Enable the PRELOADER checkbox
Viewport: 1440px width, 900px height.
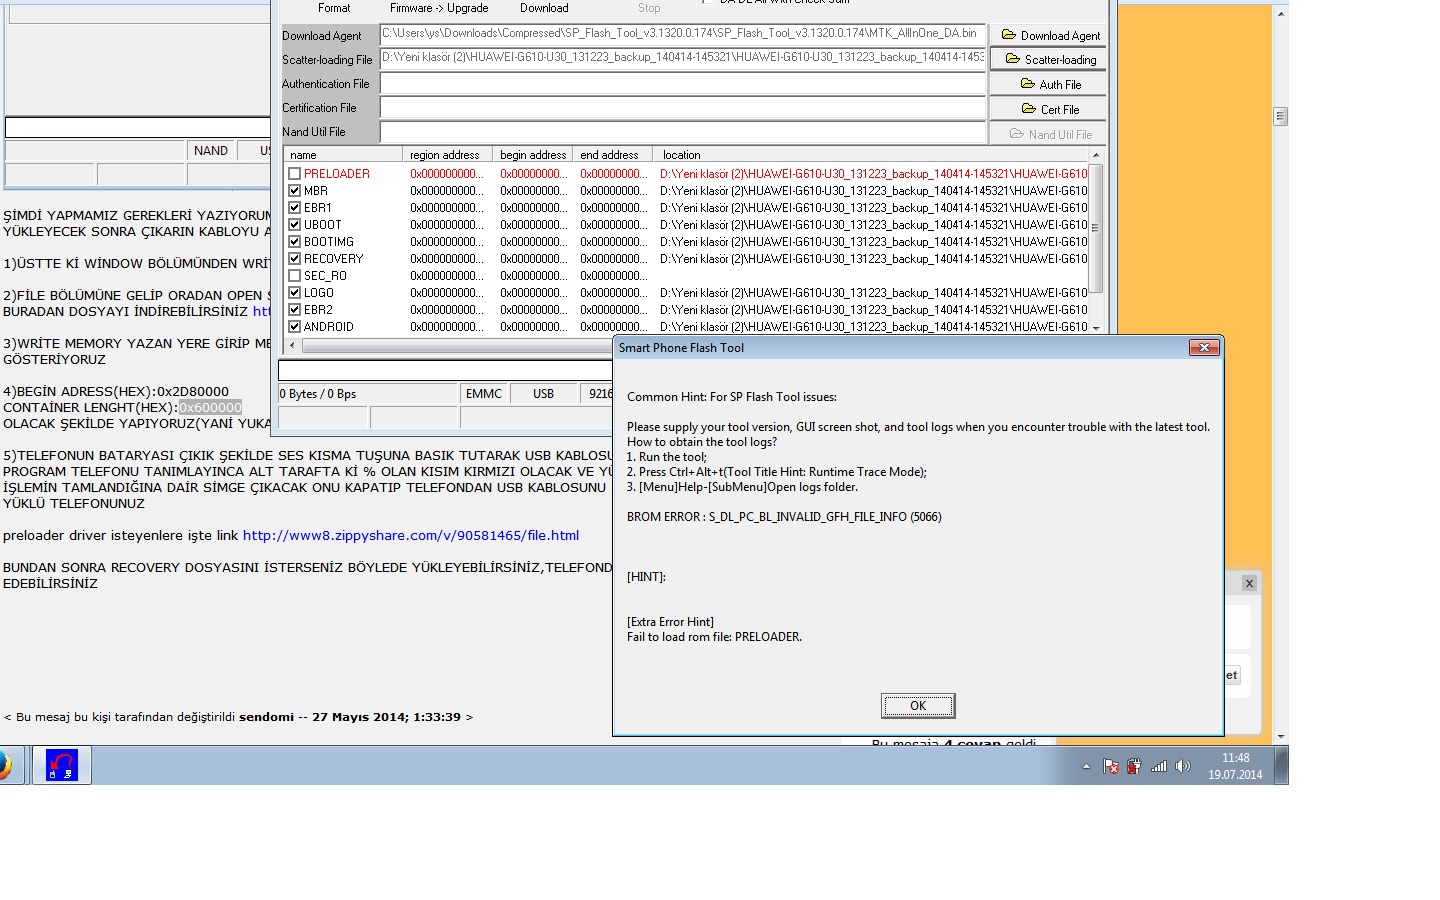click(x=294, y=174)
